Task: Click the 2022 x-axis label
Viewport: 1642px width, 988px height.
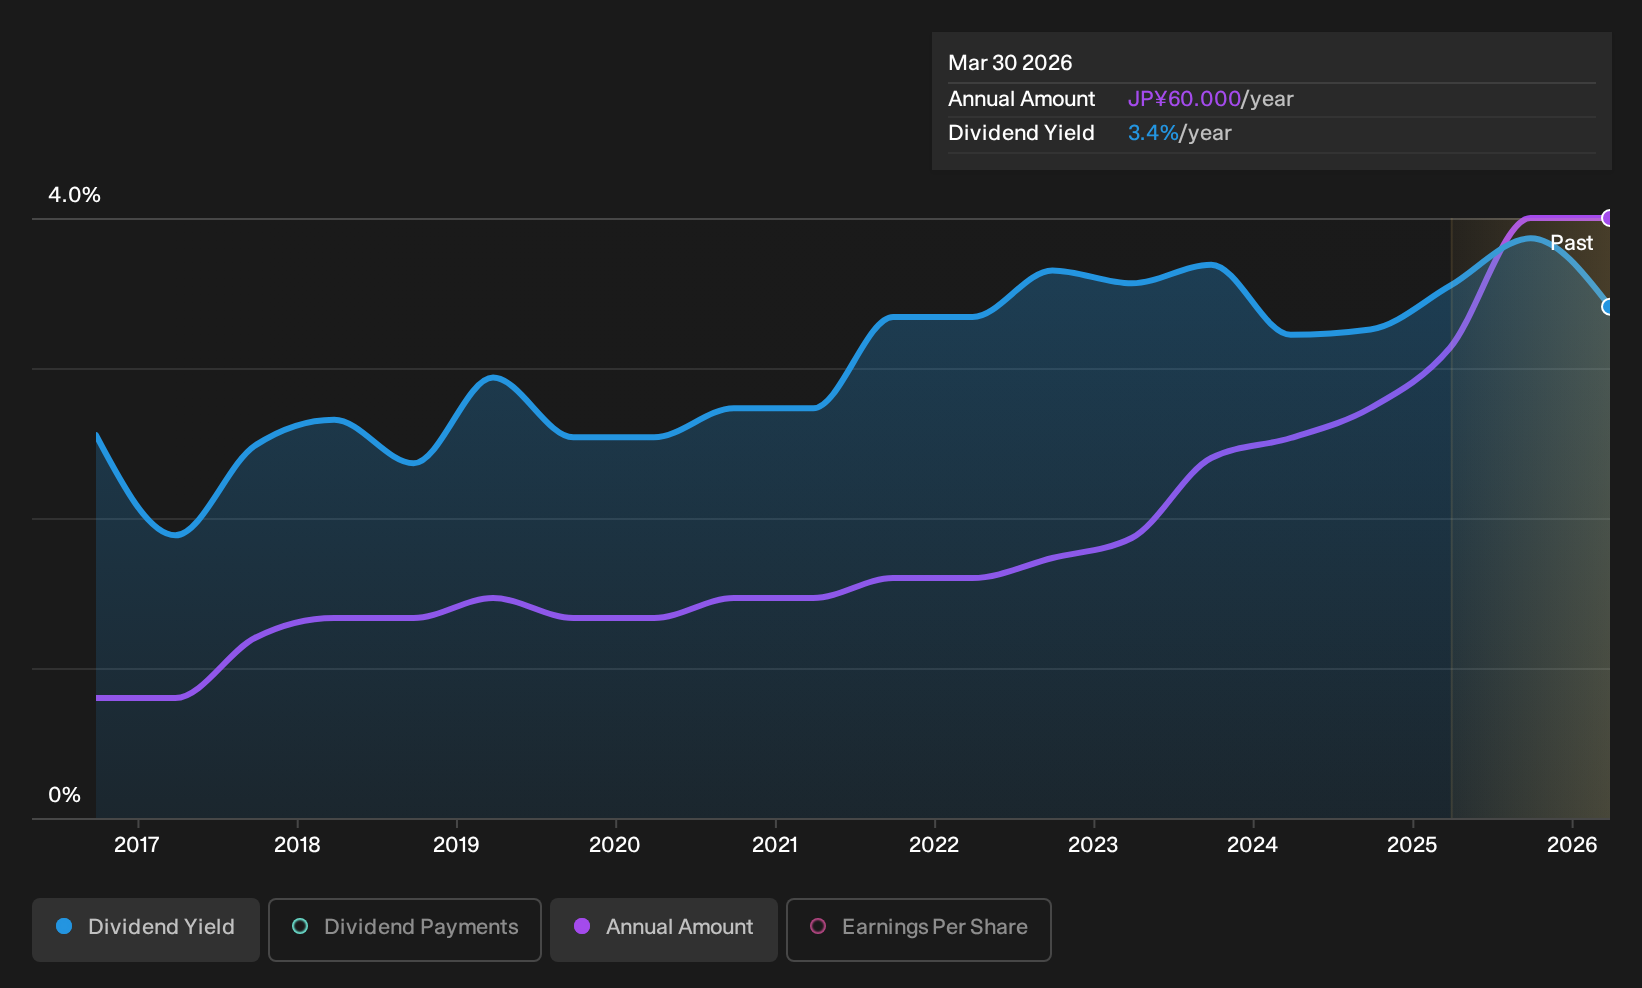Action: (x=934, y=845)
